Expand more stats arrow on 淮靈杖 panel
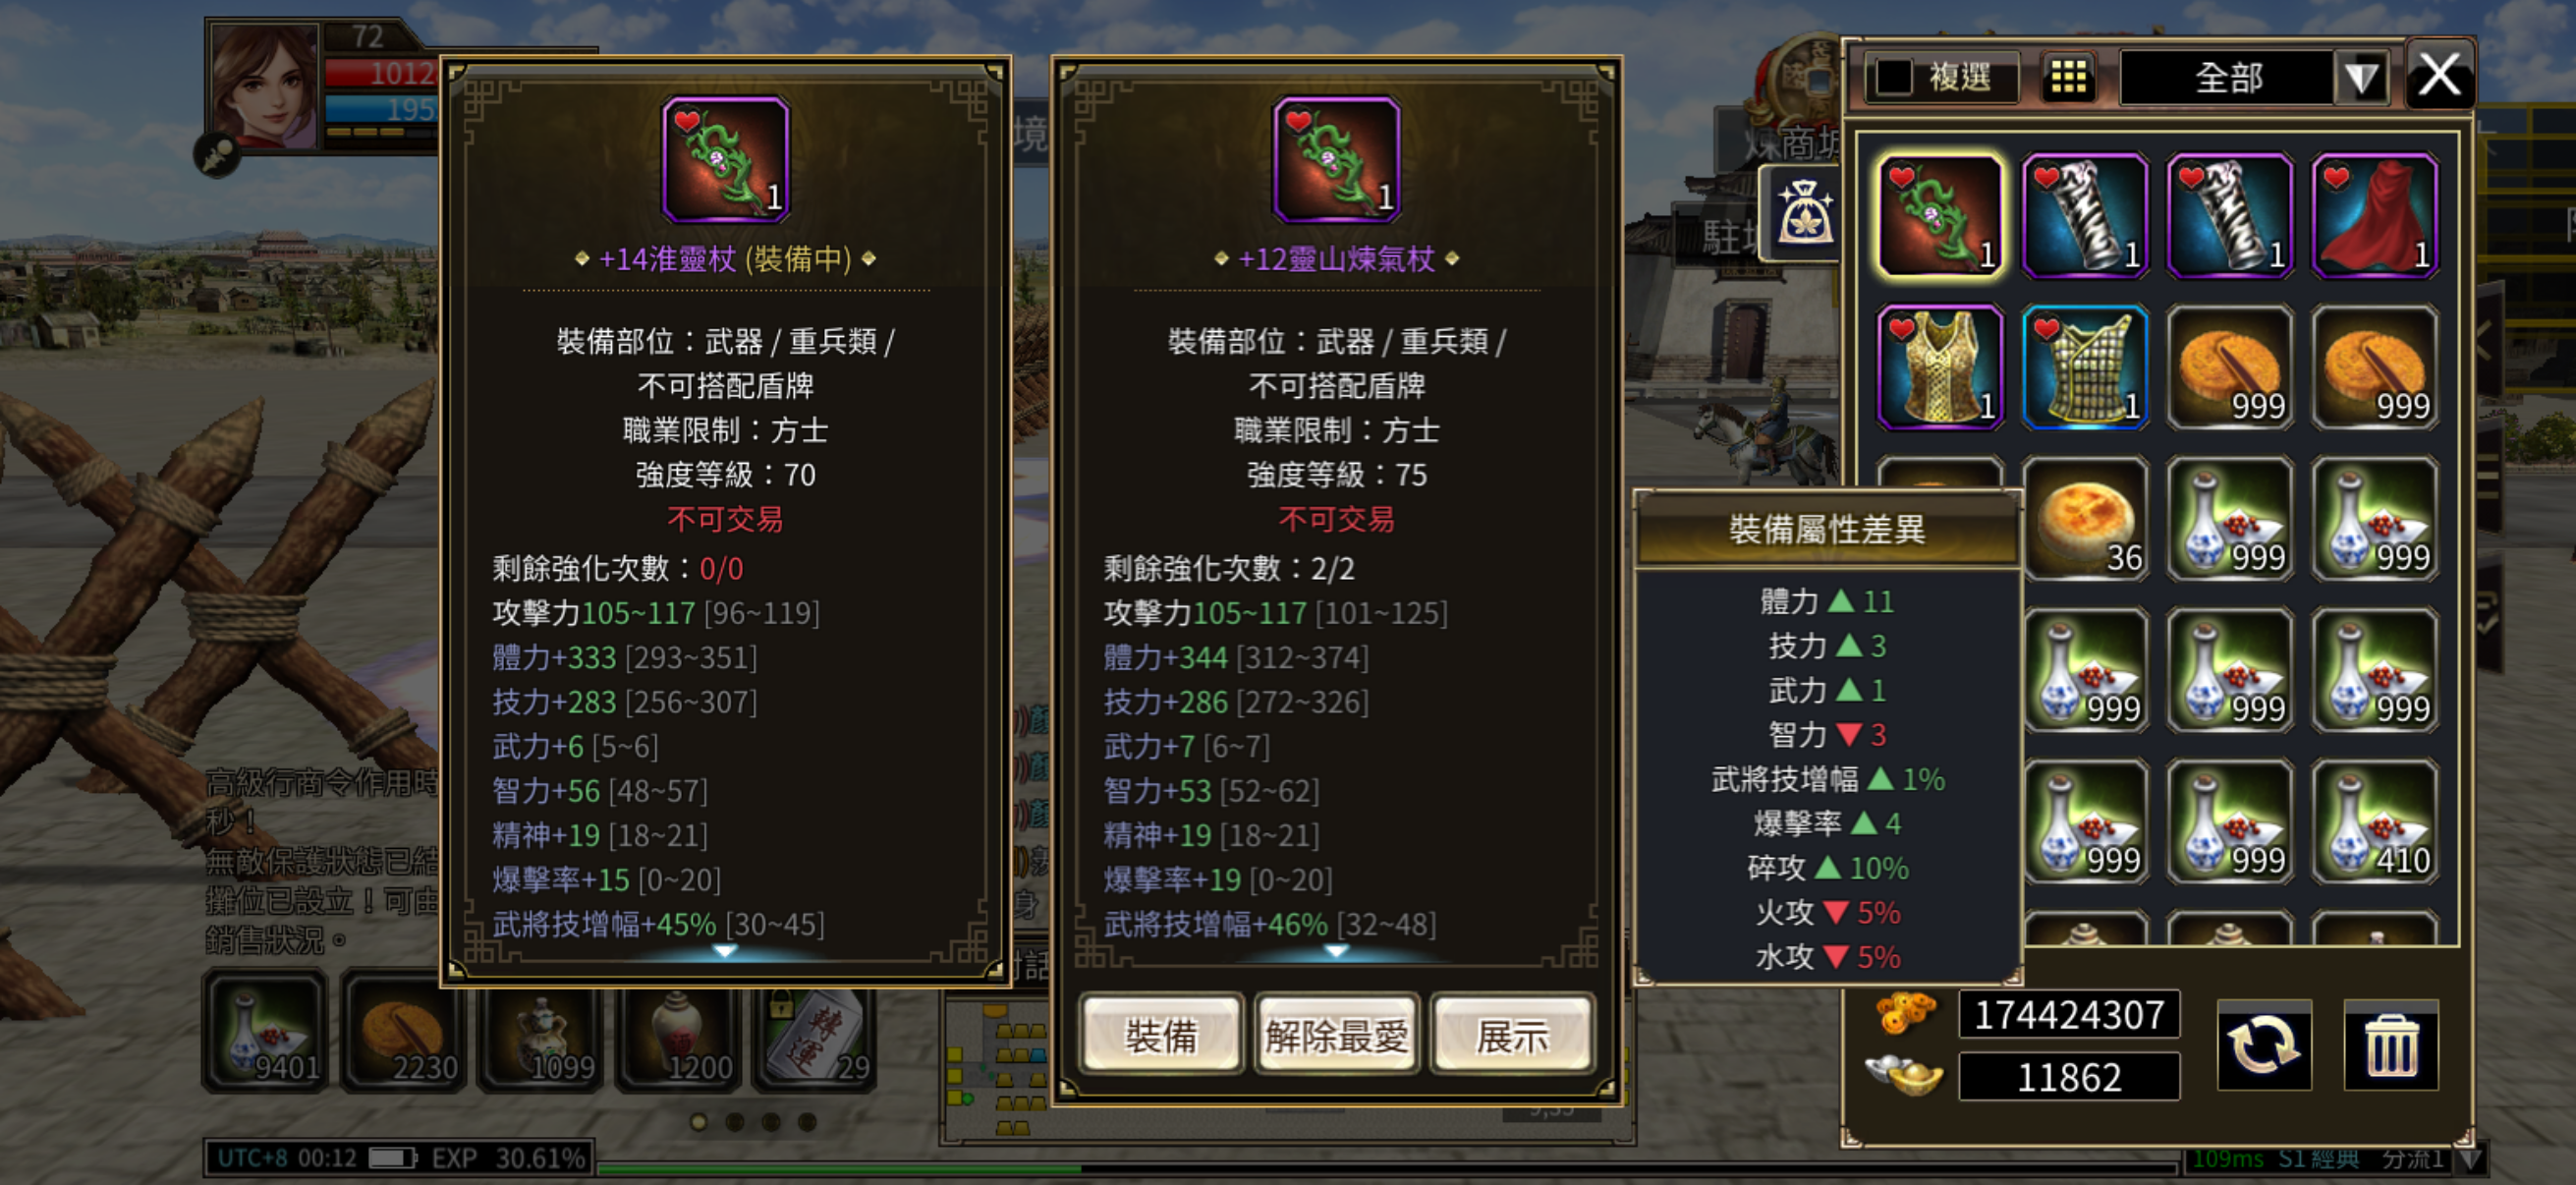This screenshot has width=2576, height=1185. click(x=725, y=951)
